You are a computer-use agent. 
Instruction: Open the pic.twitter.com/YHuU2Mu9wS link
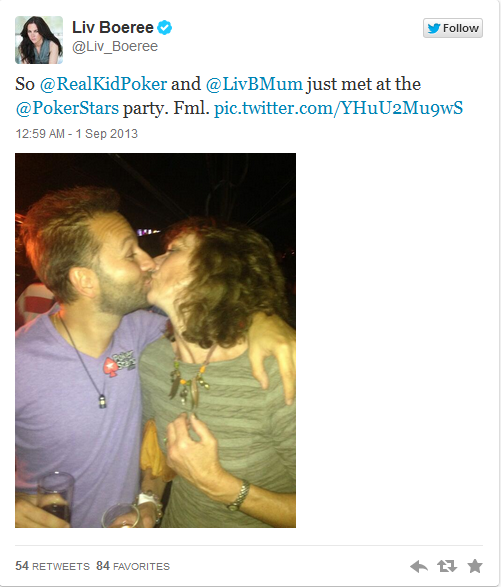tap(338, 108)
